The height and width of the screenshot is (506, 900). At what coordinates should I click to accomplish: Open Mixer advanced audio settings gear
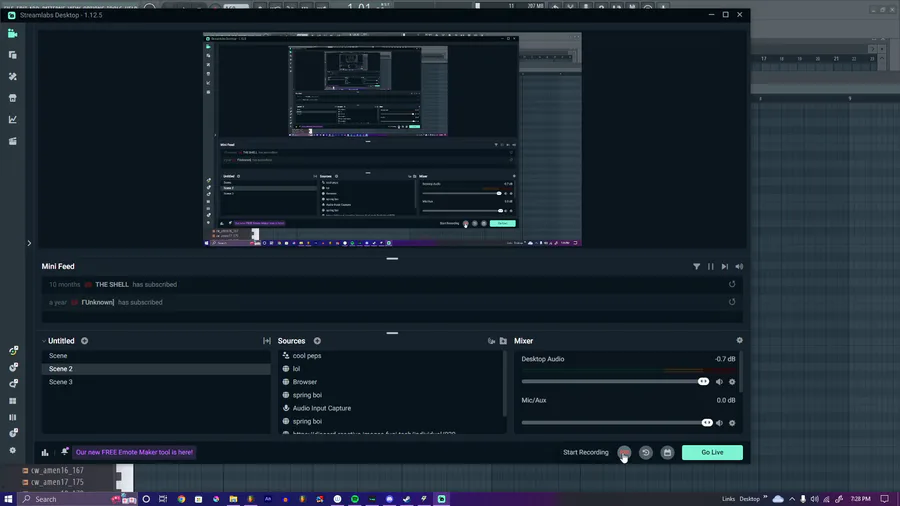tap(739, 340)
